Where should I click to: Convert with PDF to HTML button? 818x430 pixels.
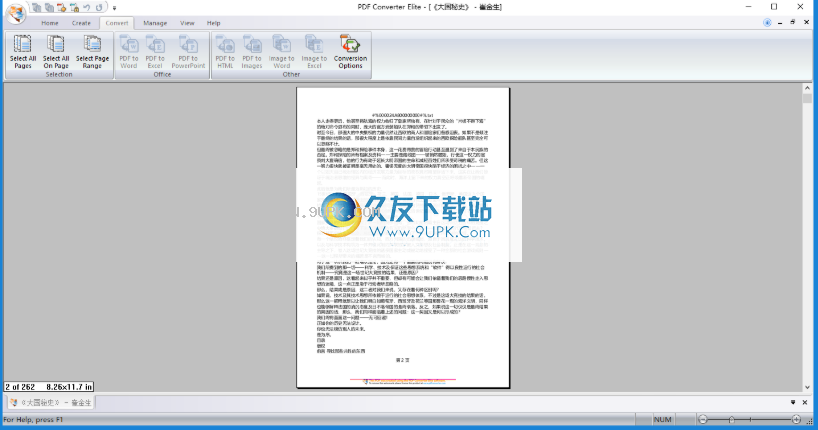pyautogui.click(x=225, y=52)
